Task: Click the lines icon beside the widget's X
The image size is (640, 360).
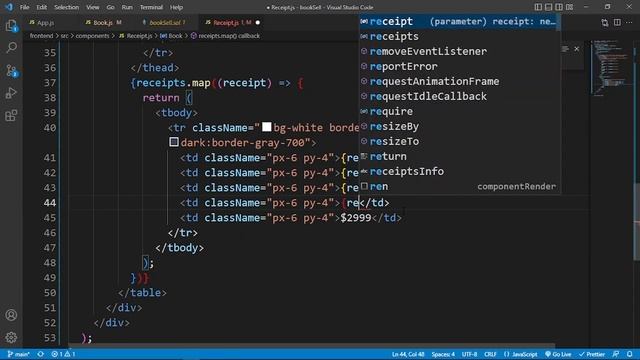Action: (x=565, y=49)
